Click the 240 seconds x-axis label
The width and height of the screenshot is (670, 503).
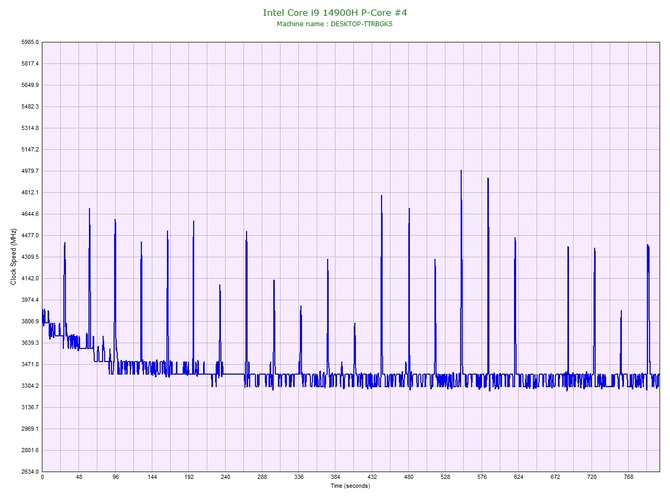pyautogui.click(x=225, y=477)
